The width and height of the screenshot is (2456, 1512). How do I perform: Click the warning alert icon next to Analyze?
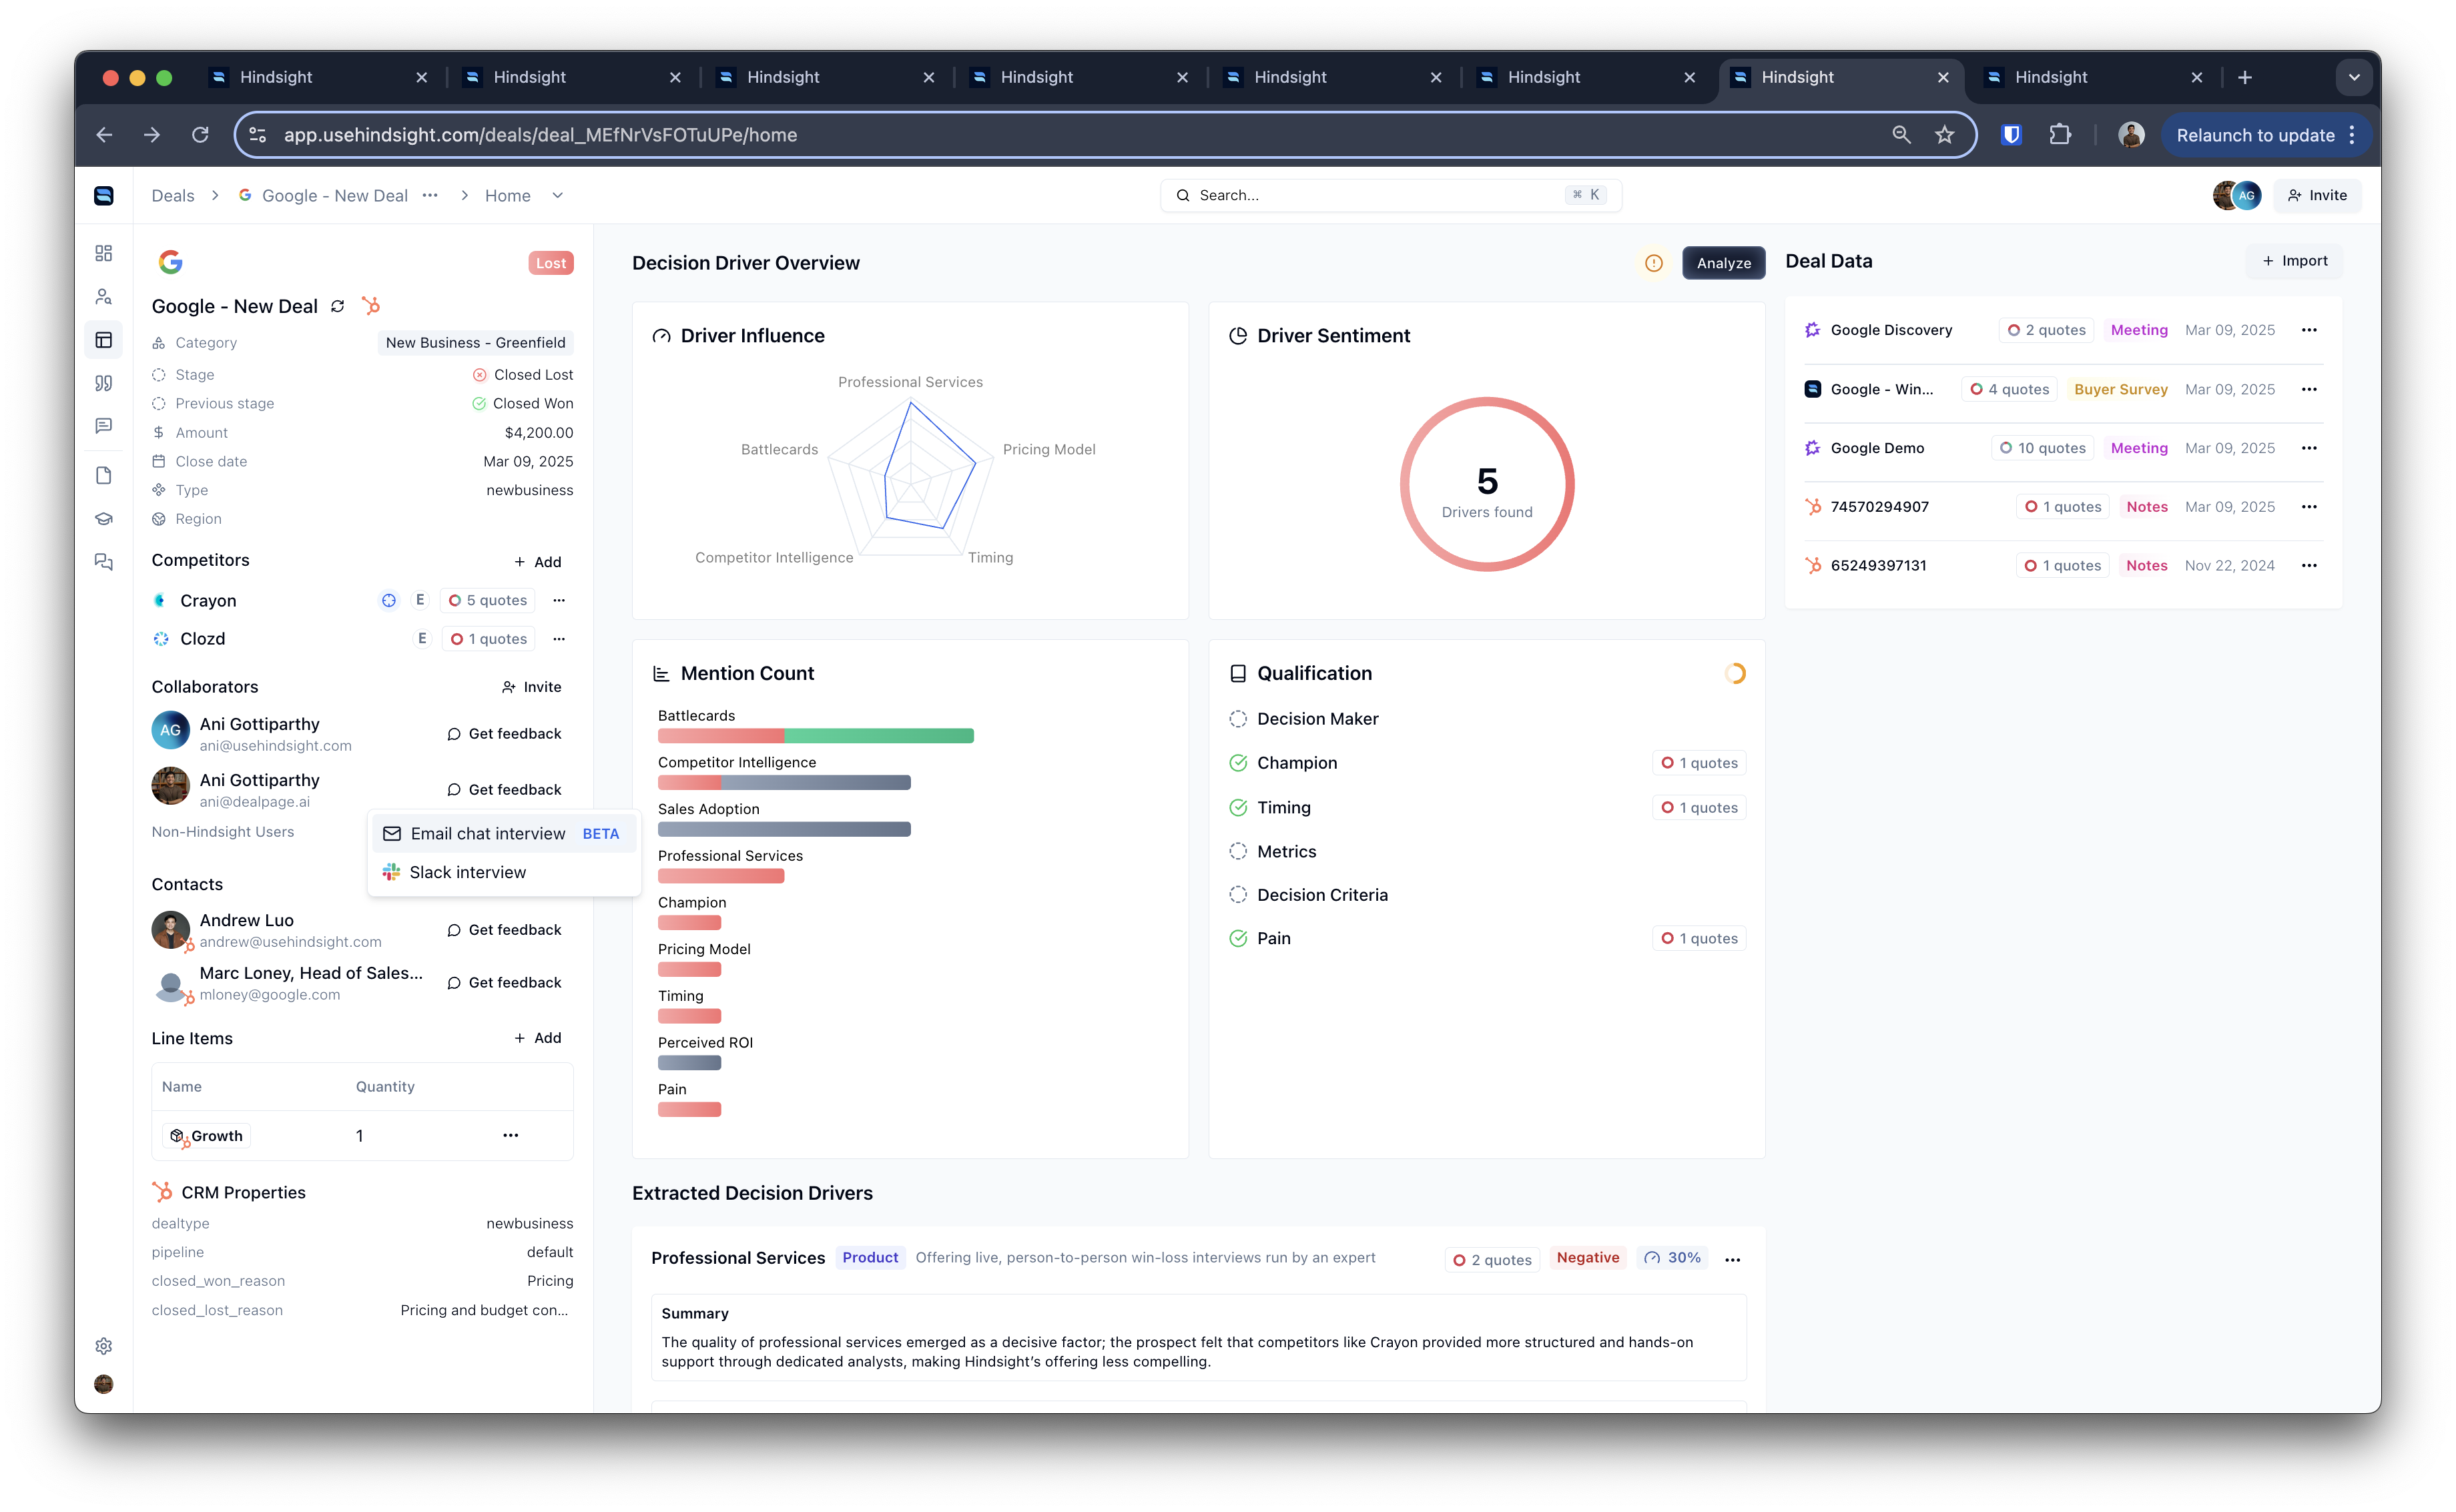point(1654,263)
